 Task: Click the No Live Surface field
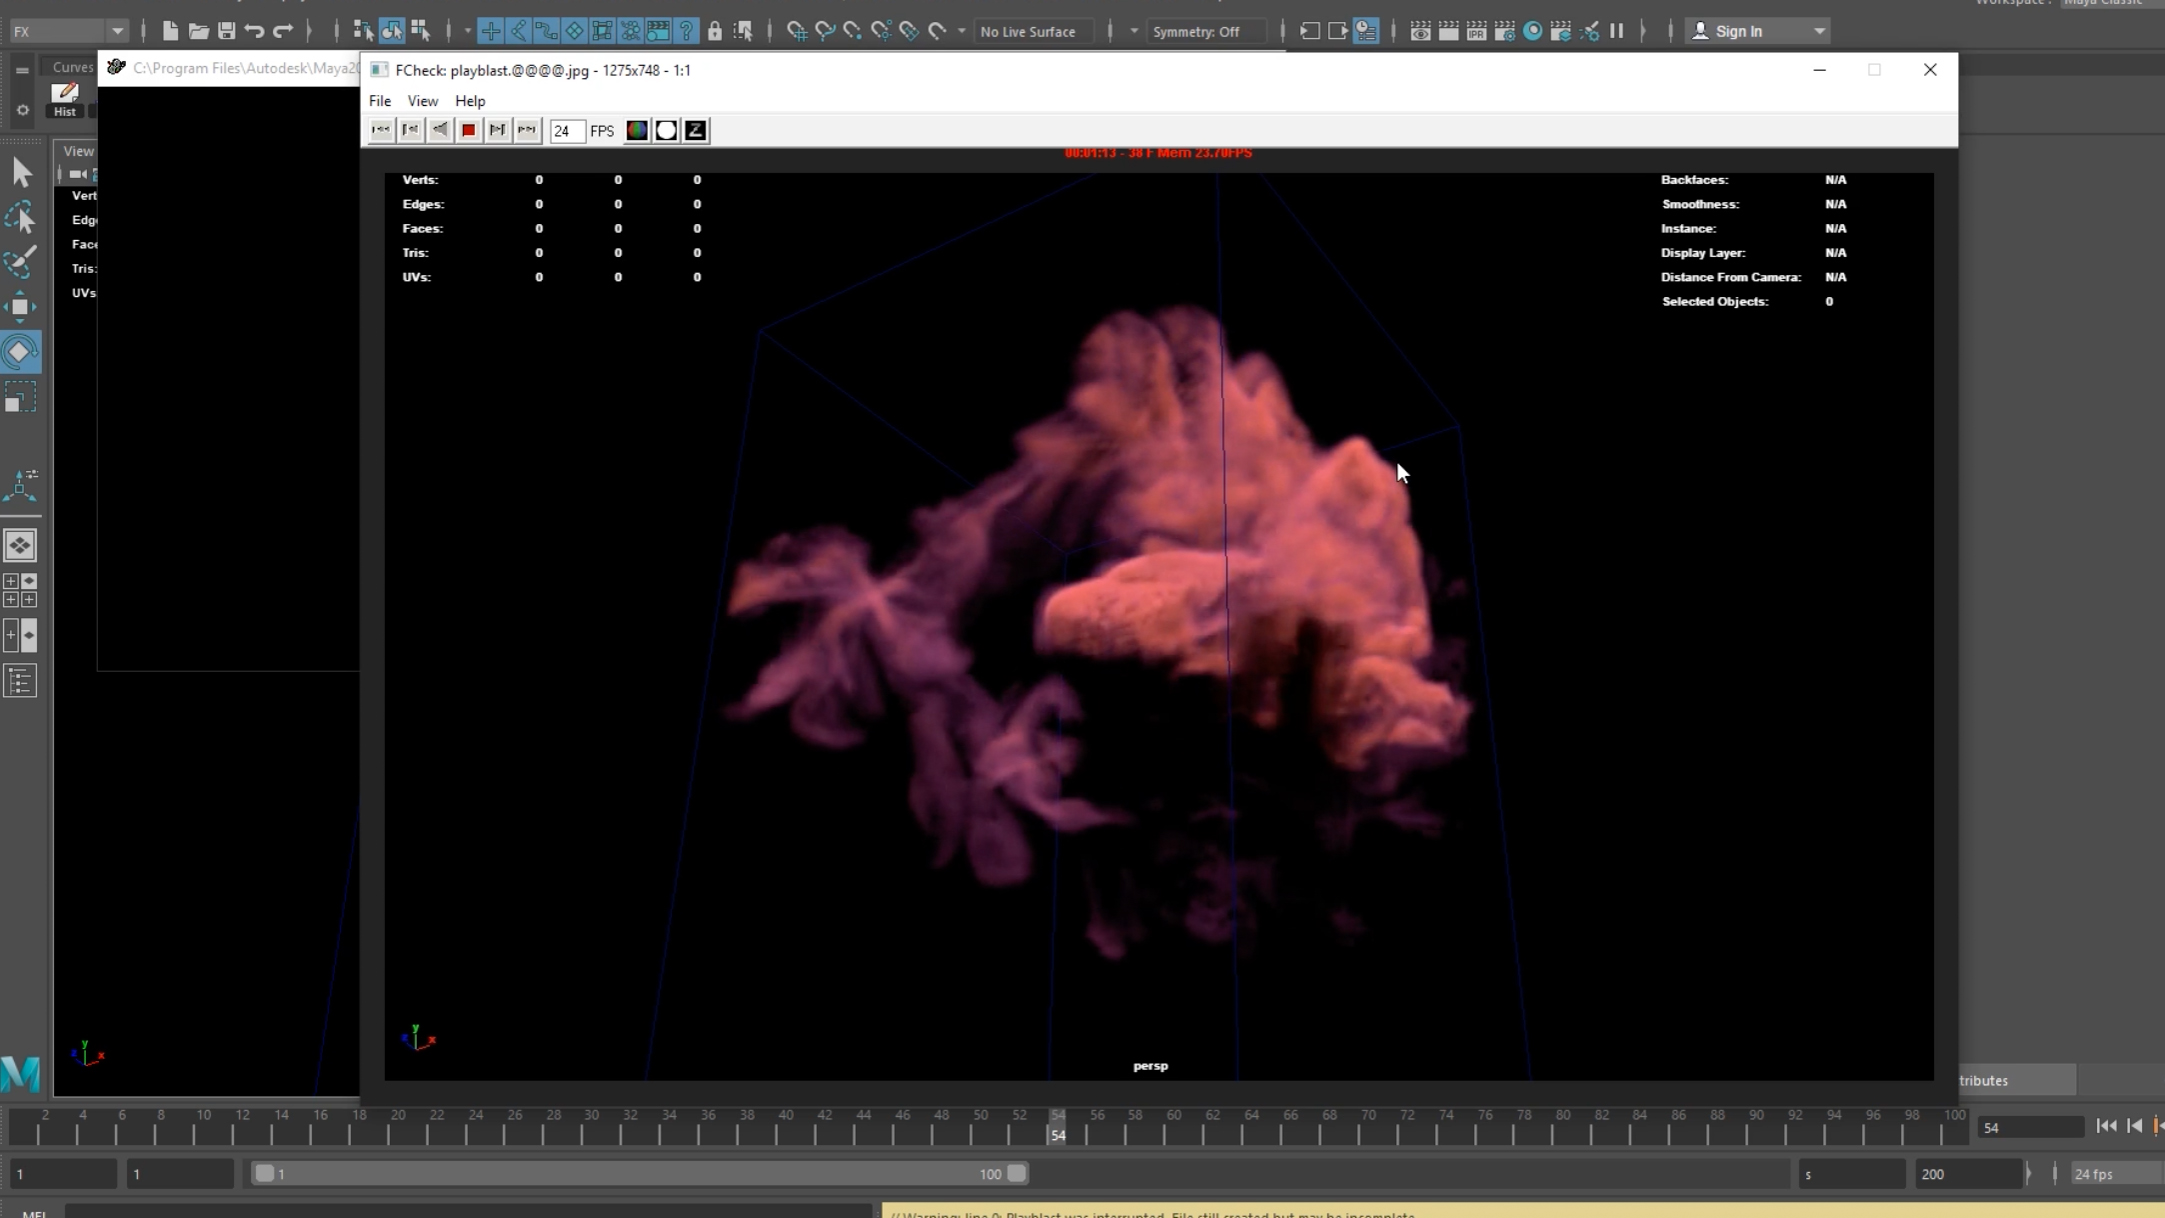coord(1028,31)
